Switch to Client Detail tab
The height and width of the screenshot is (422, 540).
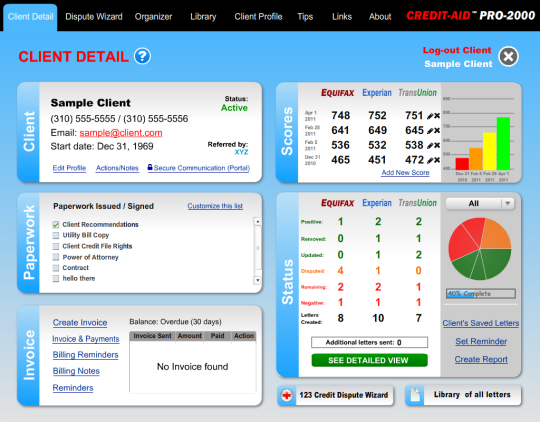pos(30,17)
